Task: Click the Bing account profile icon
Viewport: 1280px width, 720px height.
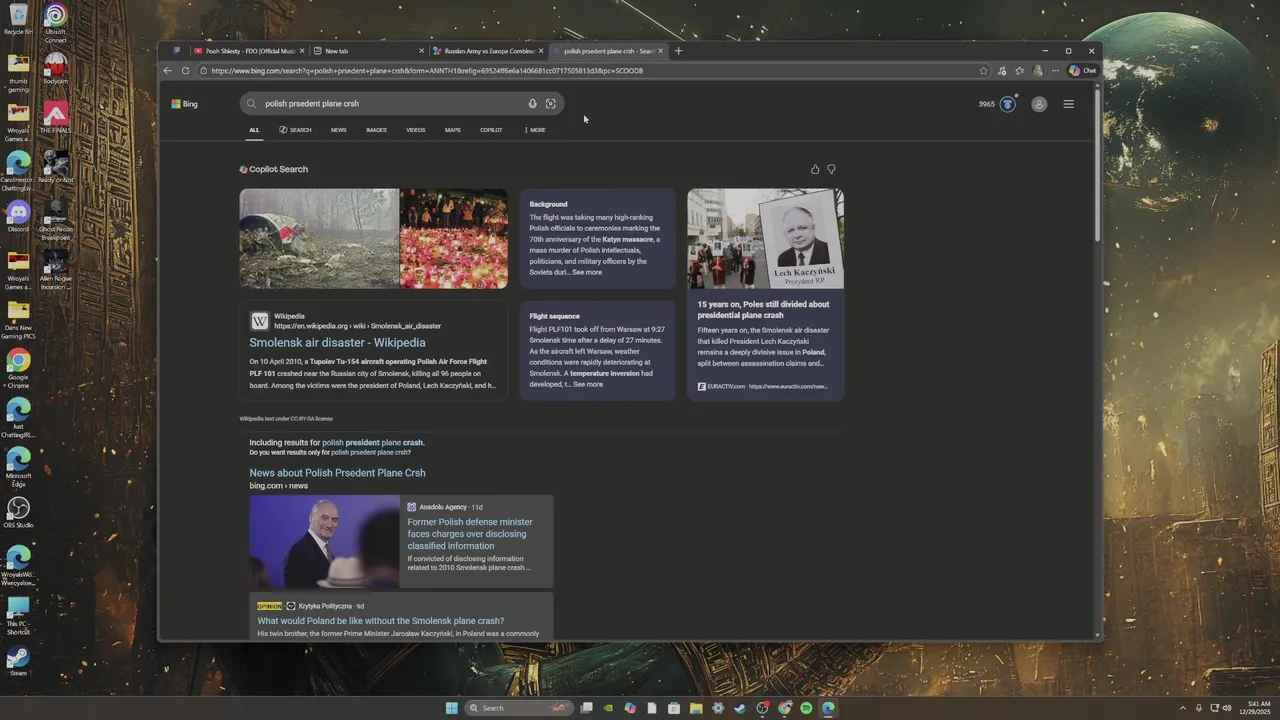Action: coord(1039,104)
